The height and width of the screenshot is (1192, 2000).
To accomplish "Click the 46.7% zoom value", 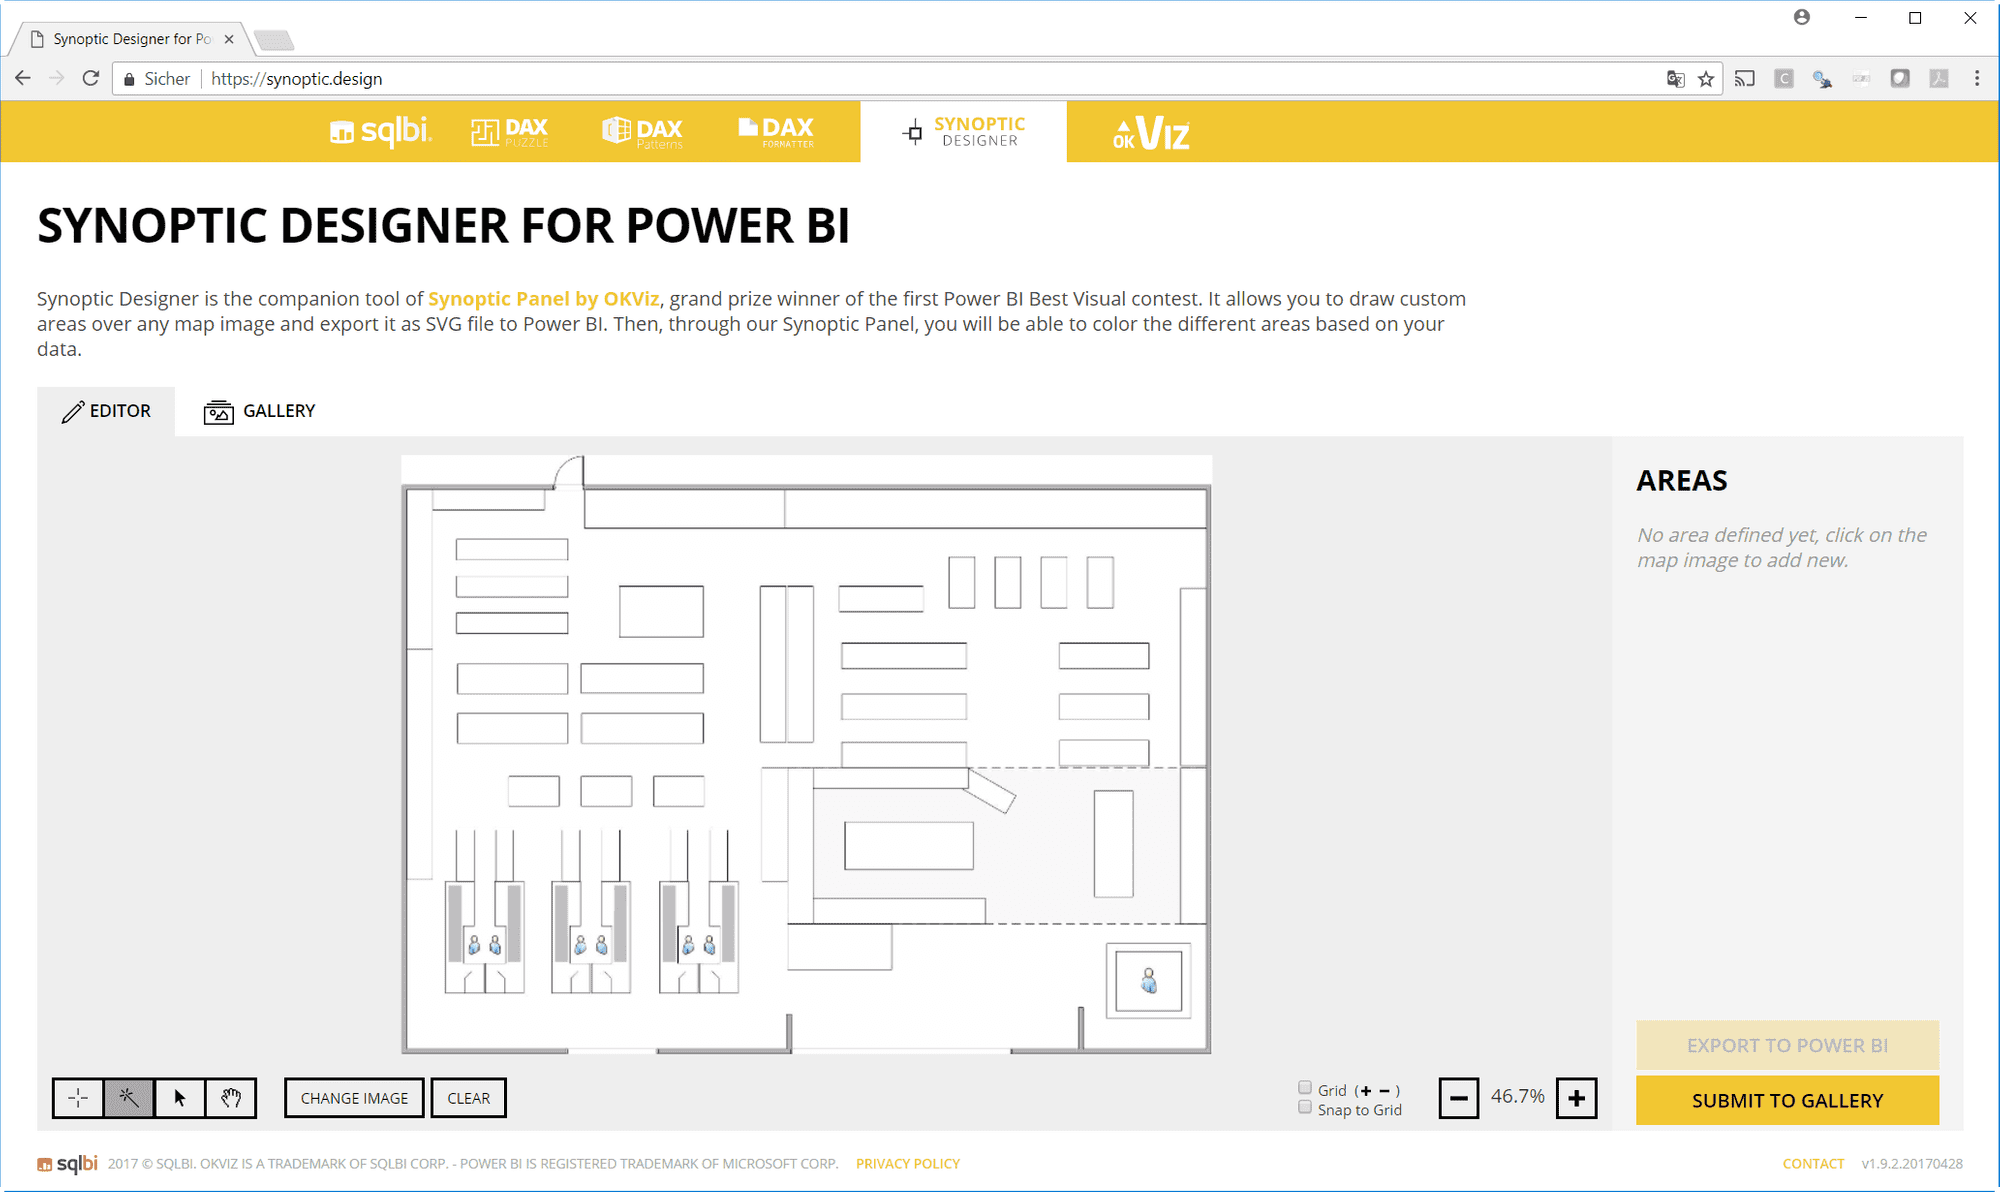I will 1517,1097.
